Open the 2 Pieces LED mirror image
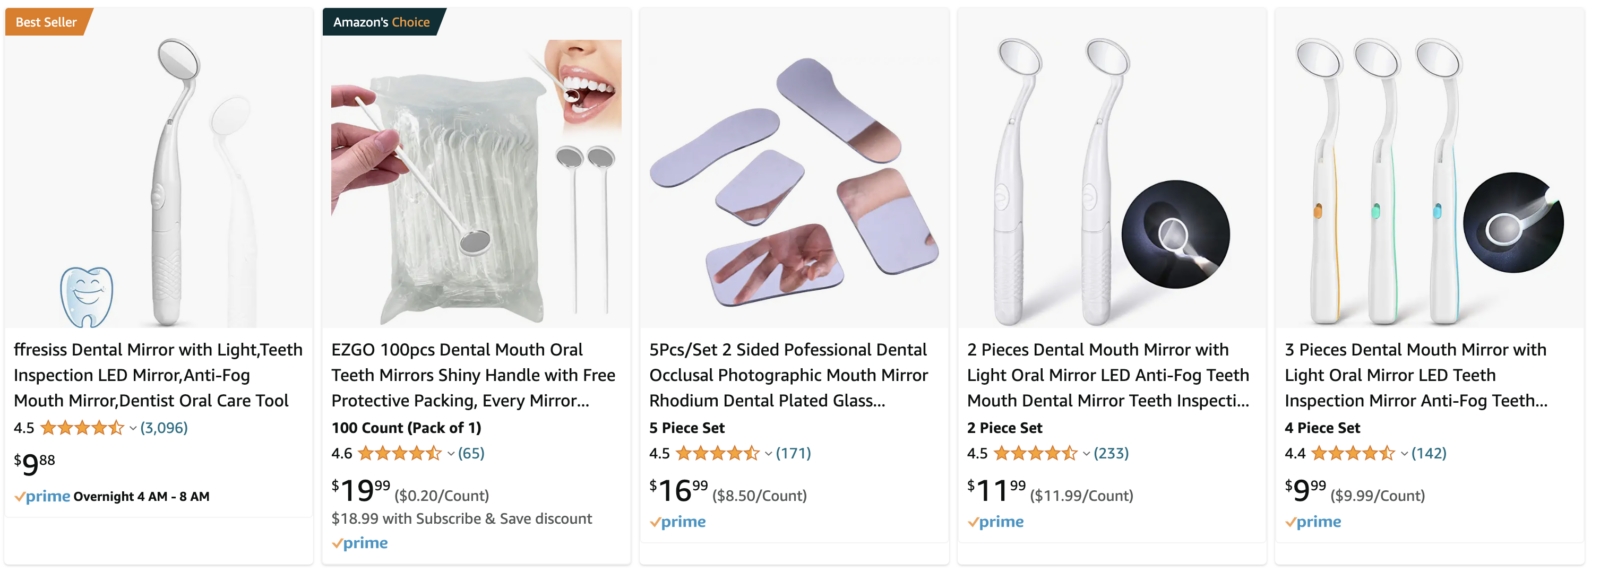 coord(1112,168)
